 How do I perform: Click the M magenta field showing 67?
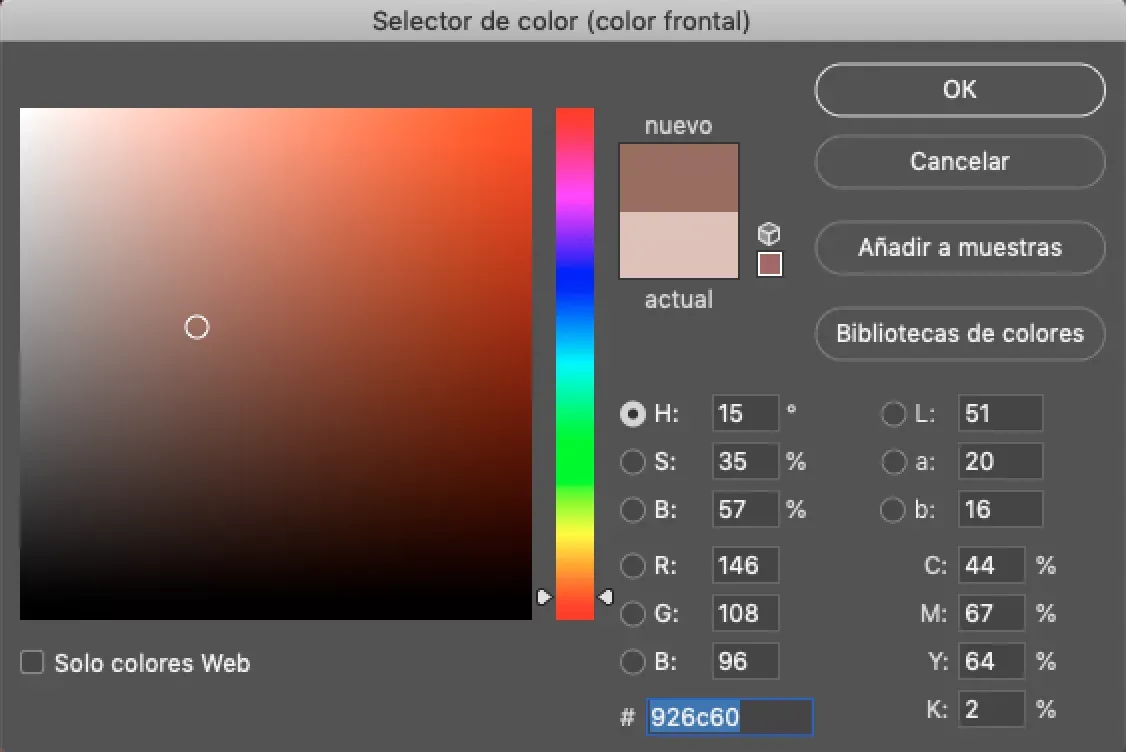tap(991, 613)
